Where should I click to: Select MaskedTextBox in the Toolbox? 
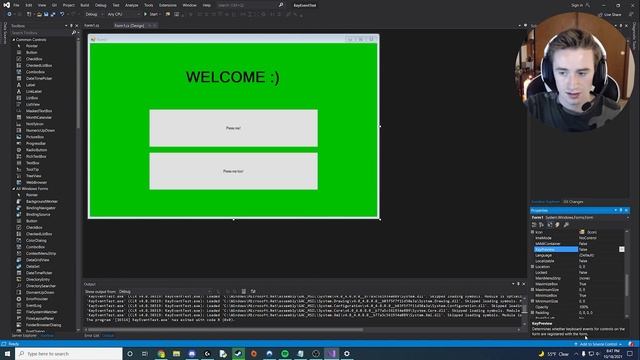coord(39,111)
